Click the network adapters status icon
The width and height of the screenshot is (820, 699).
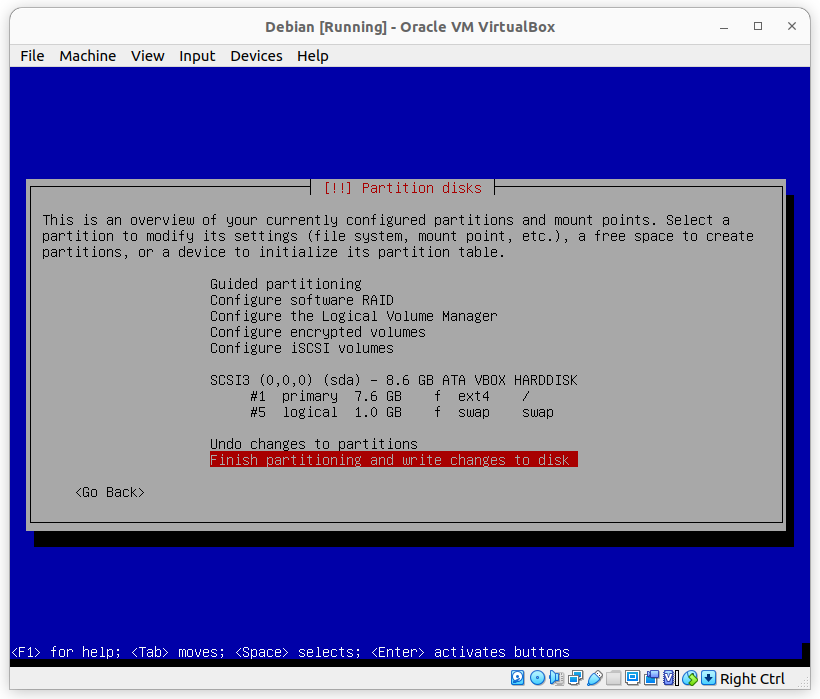(x=573, y=678)
